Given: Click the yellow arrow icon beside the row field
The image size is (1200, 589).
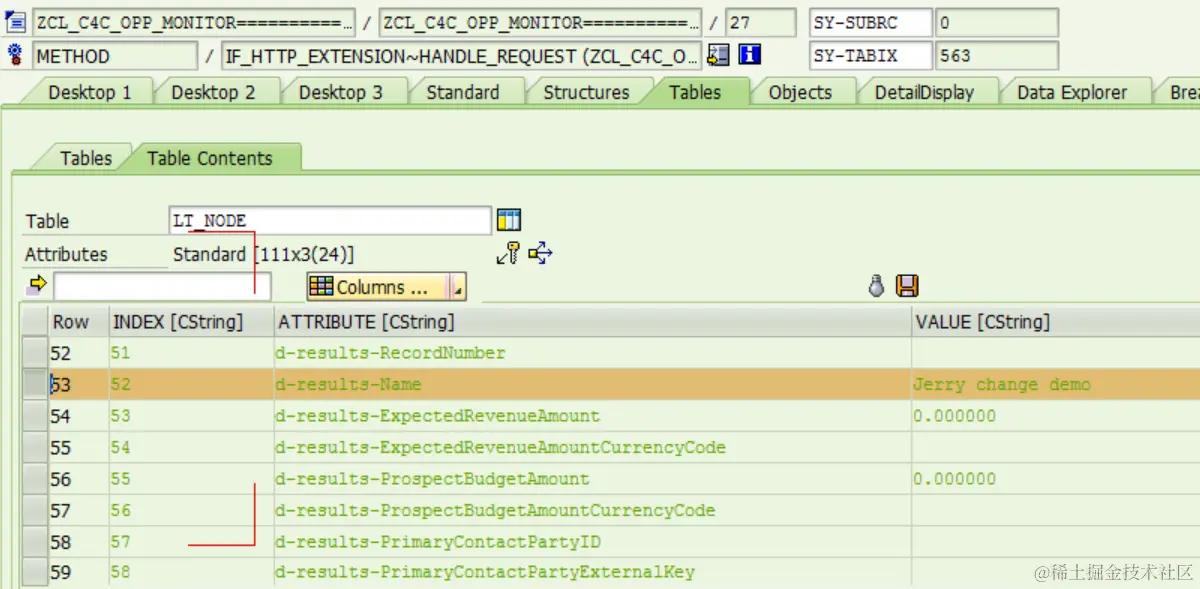Looking at the screenshot, I should [x=38, y=285].
